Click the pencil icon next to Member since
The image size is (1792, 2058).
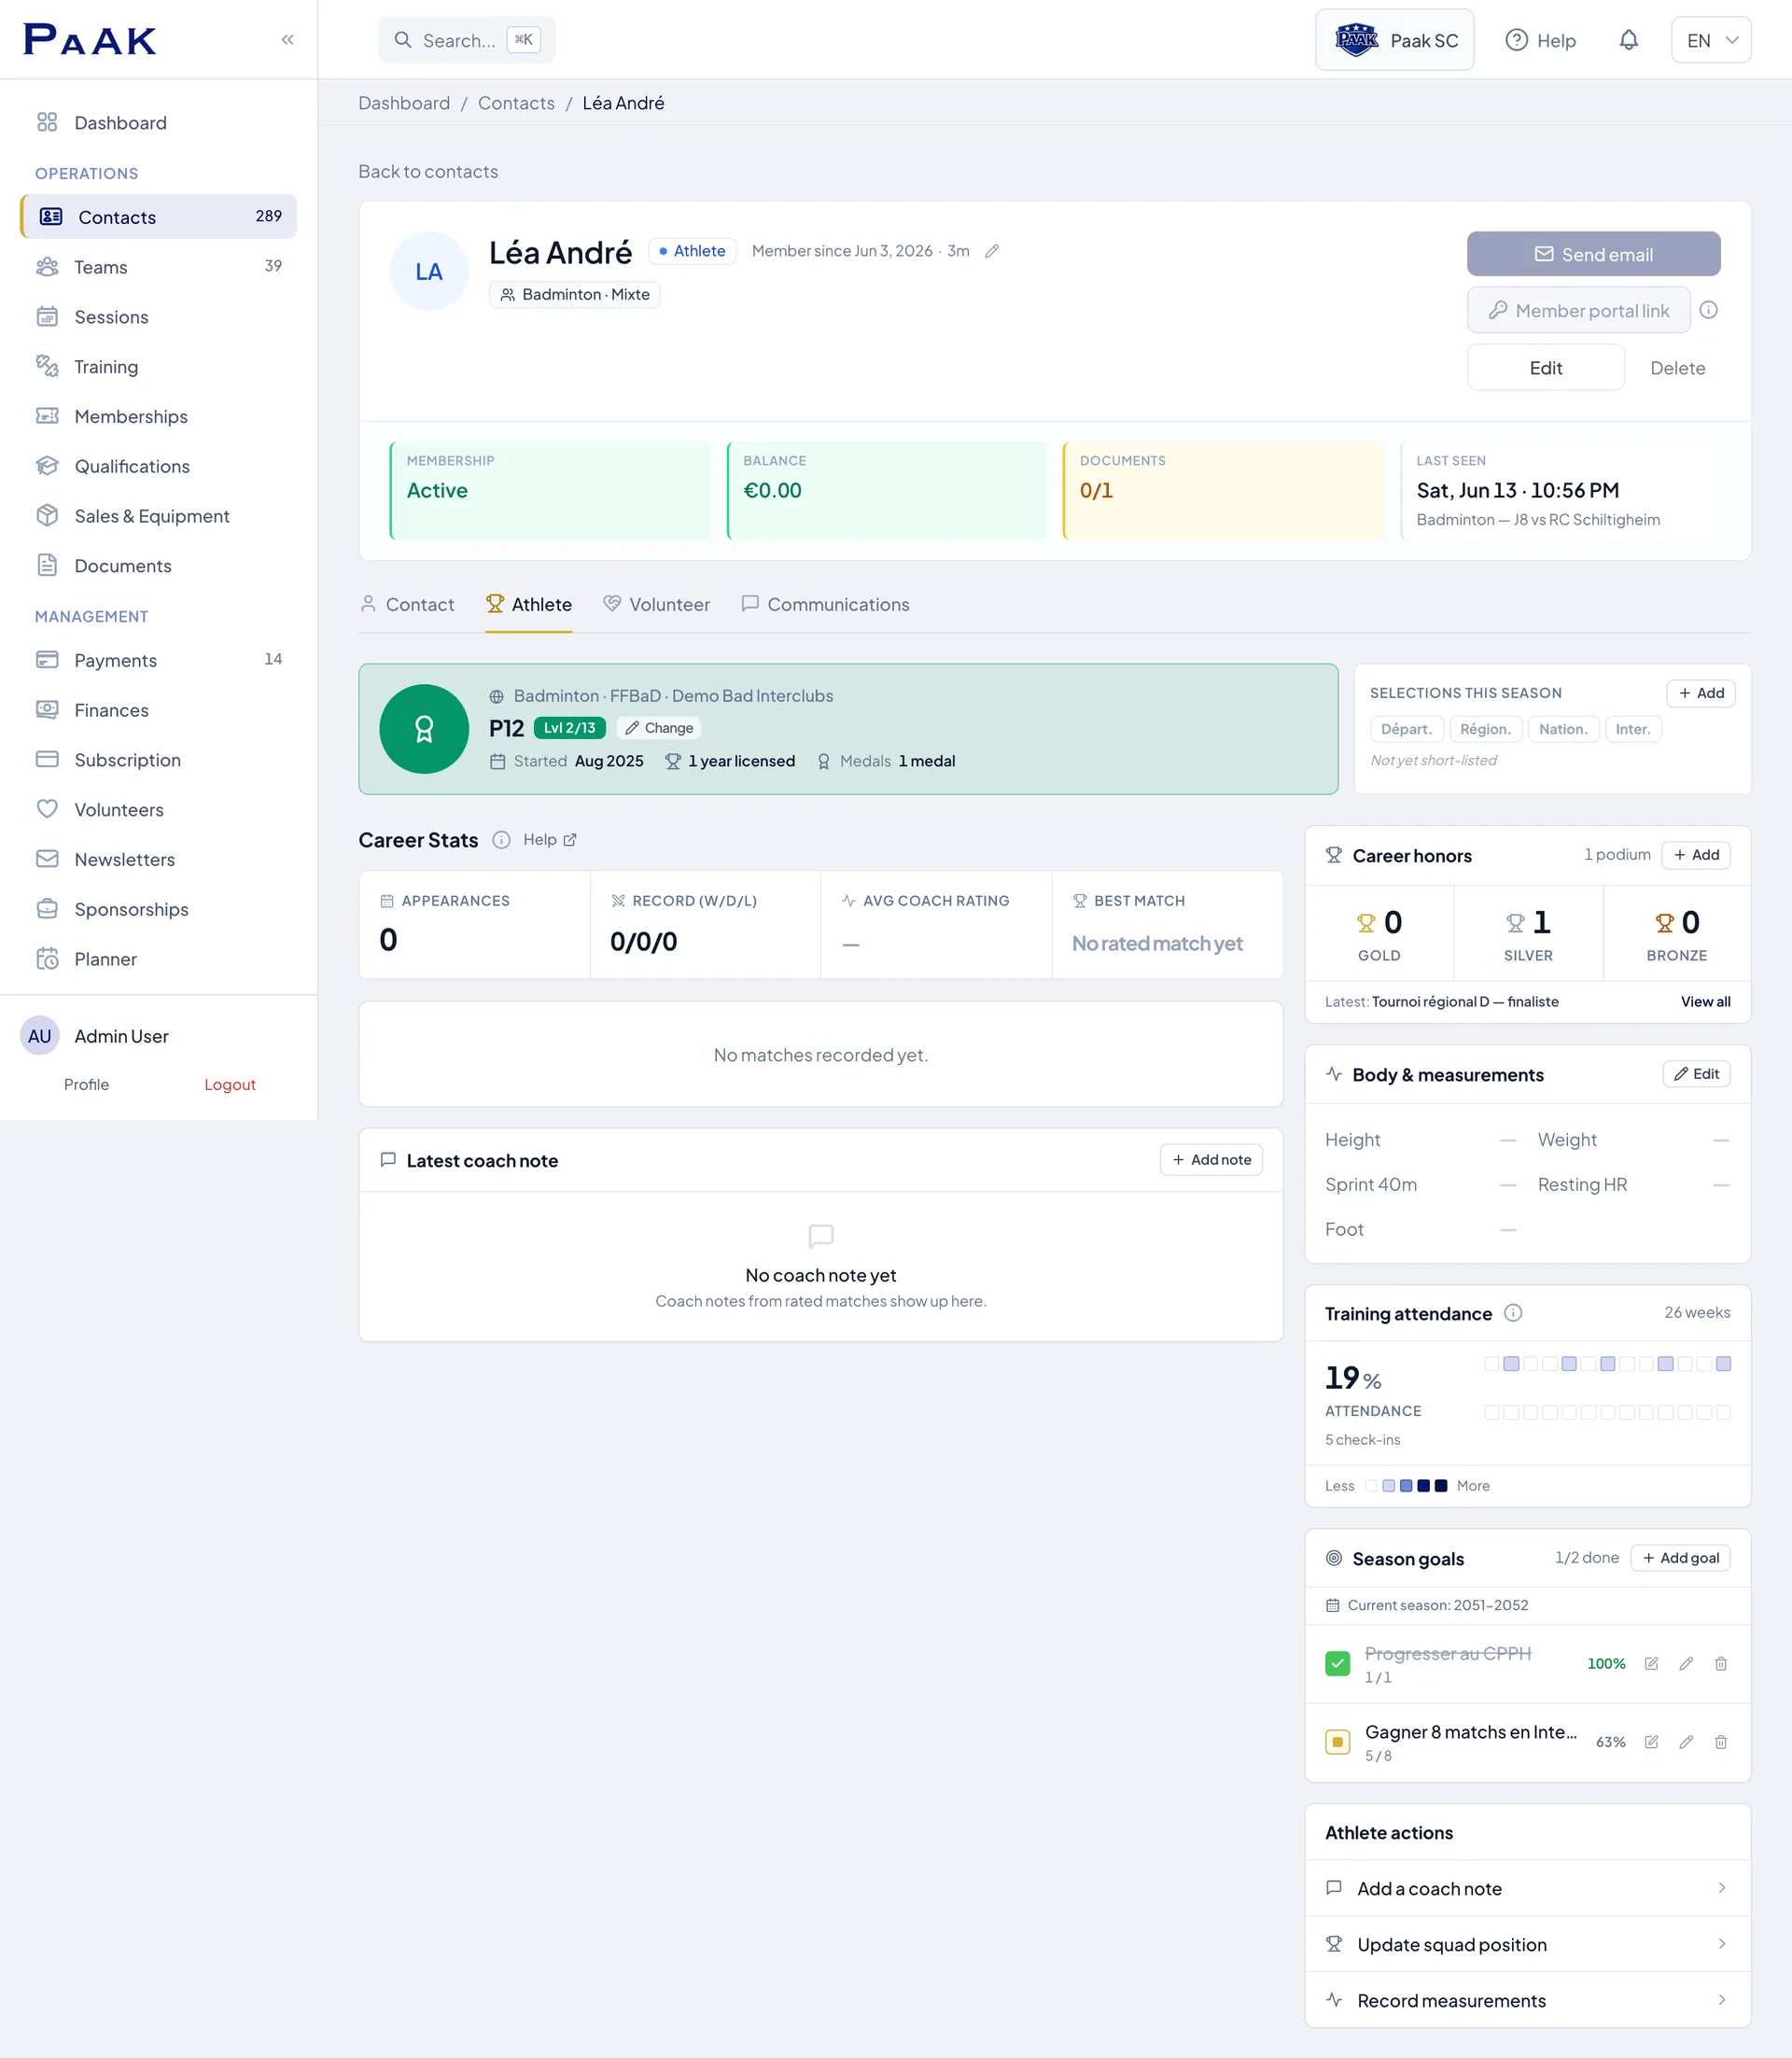991,251
